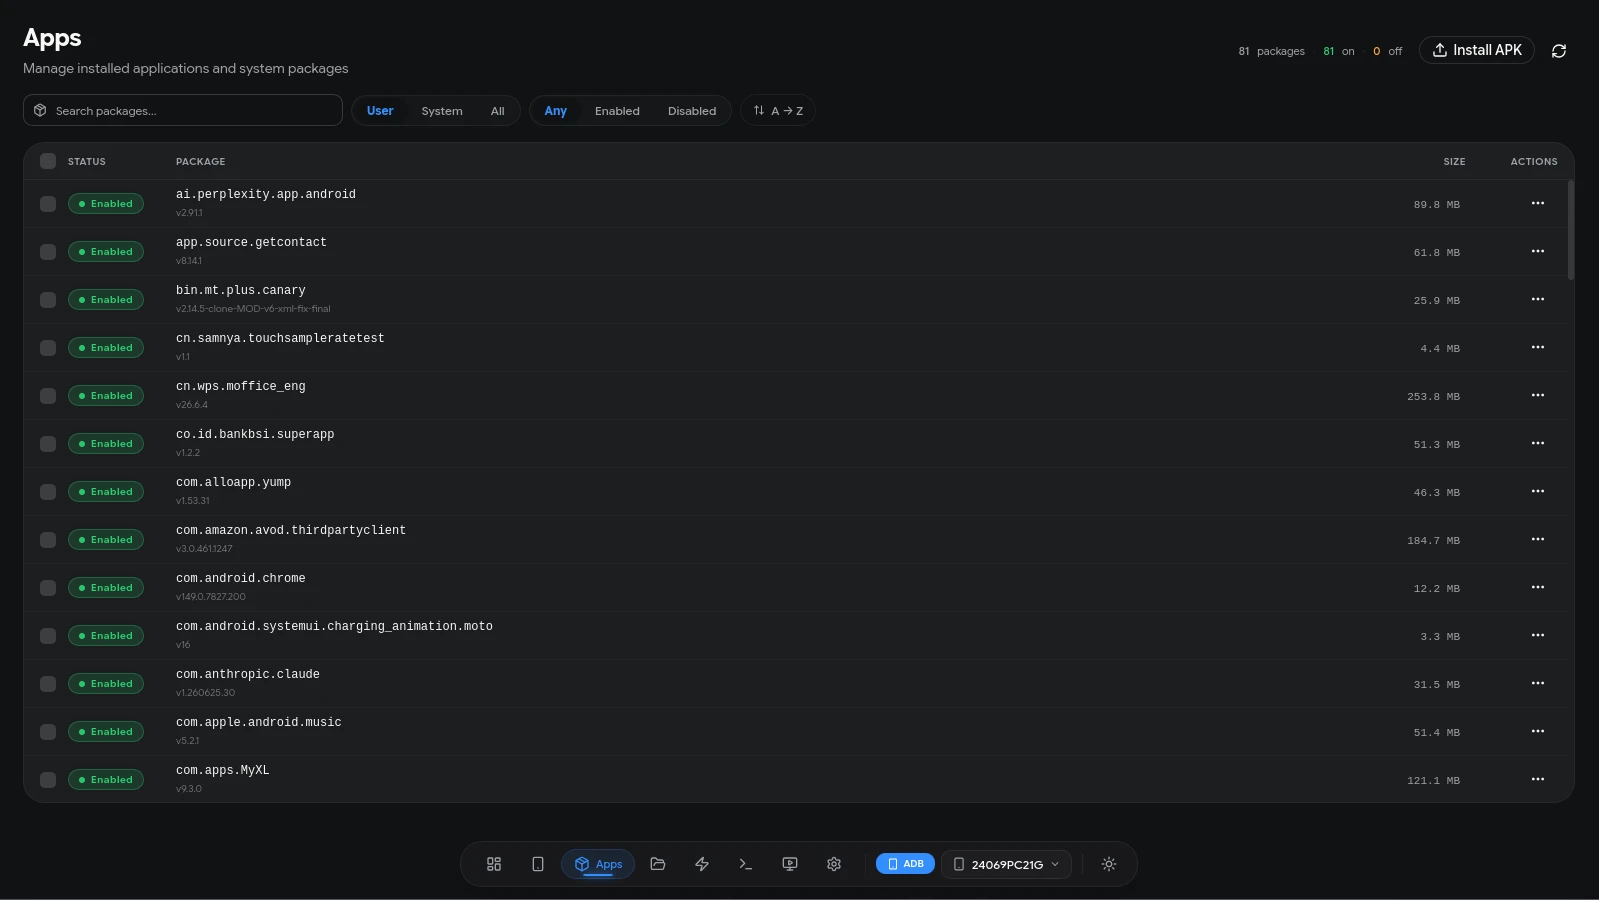Select the Any status filter

click(x=555, y=111)
